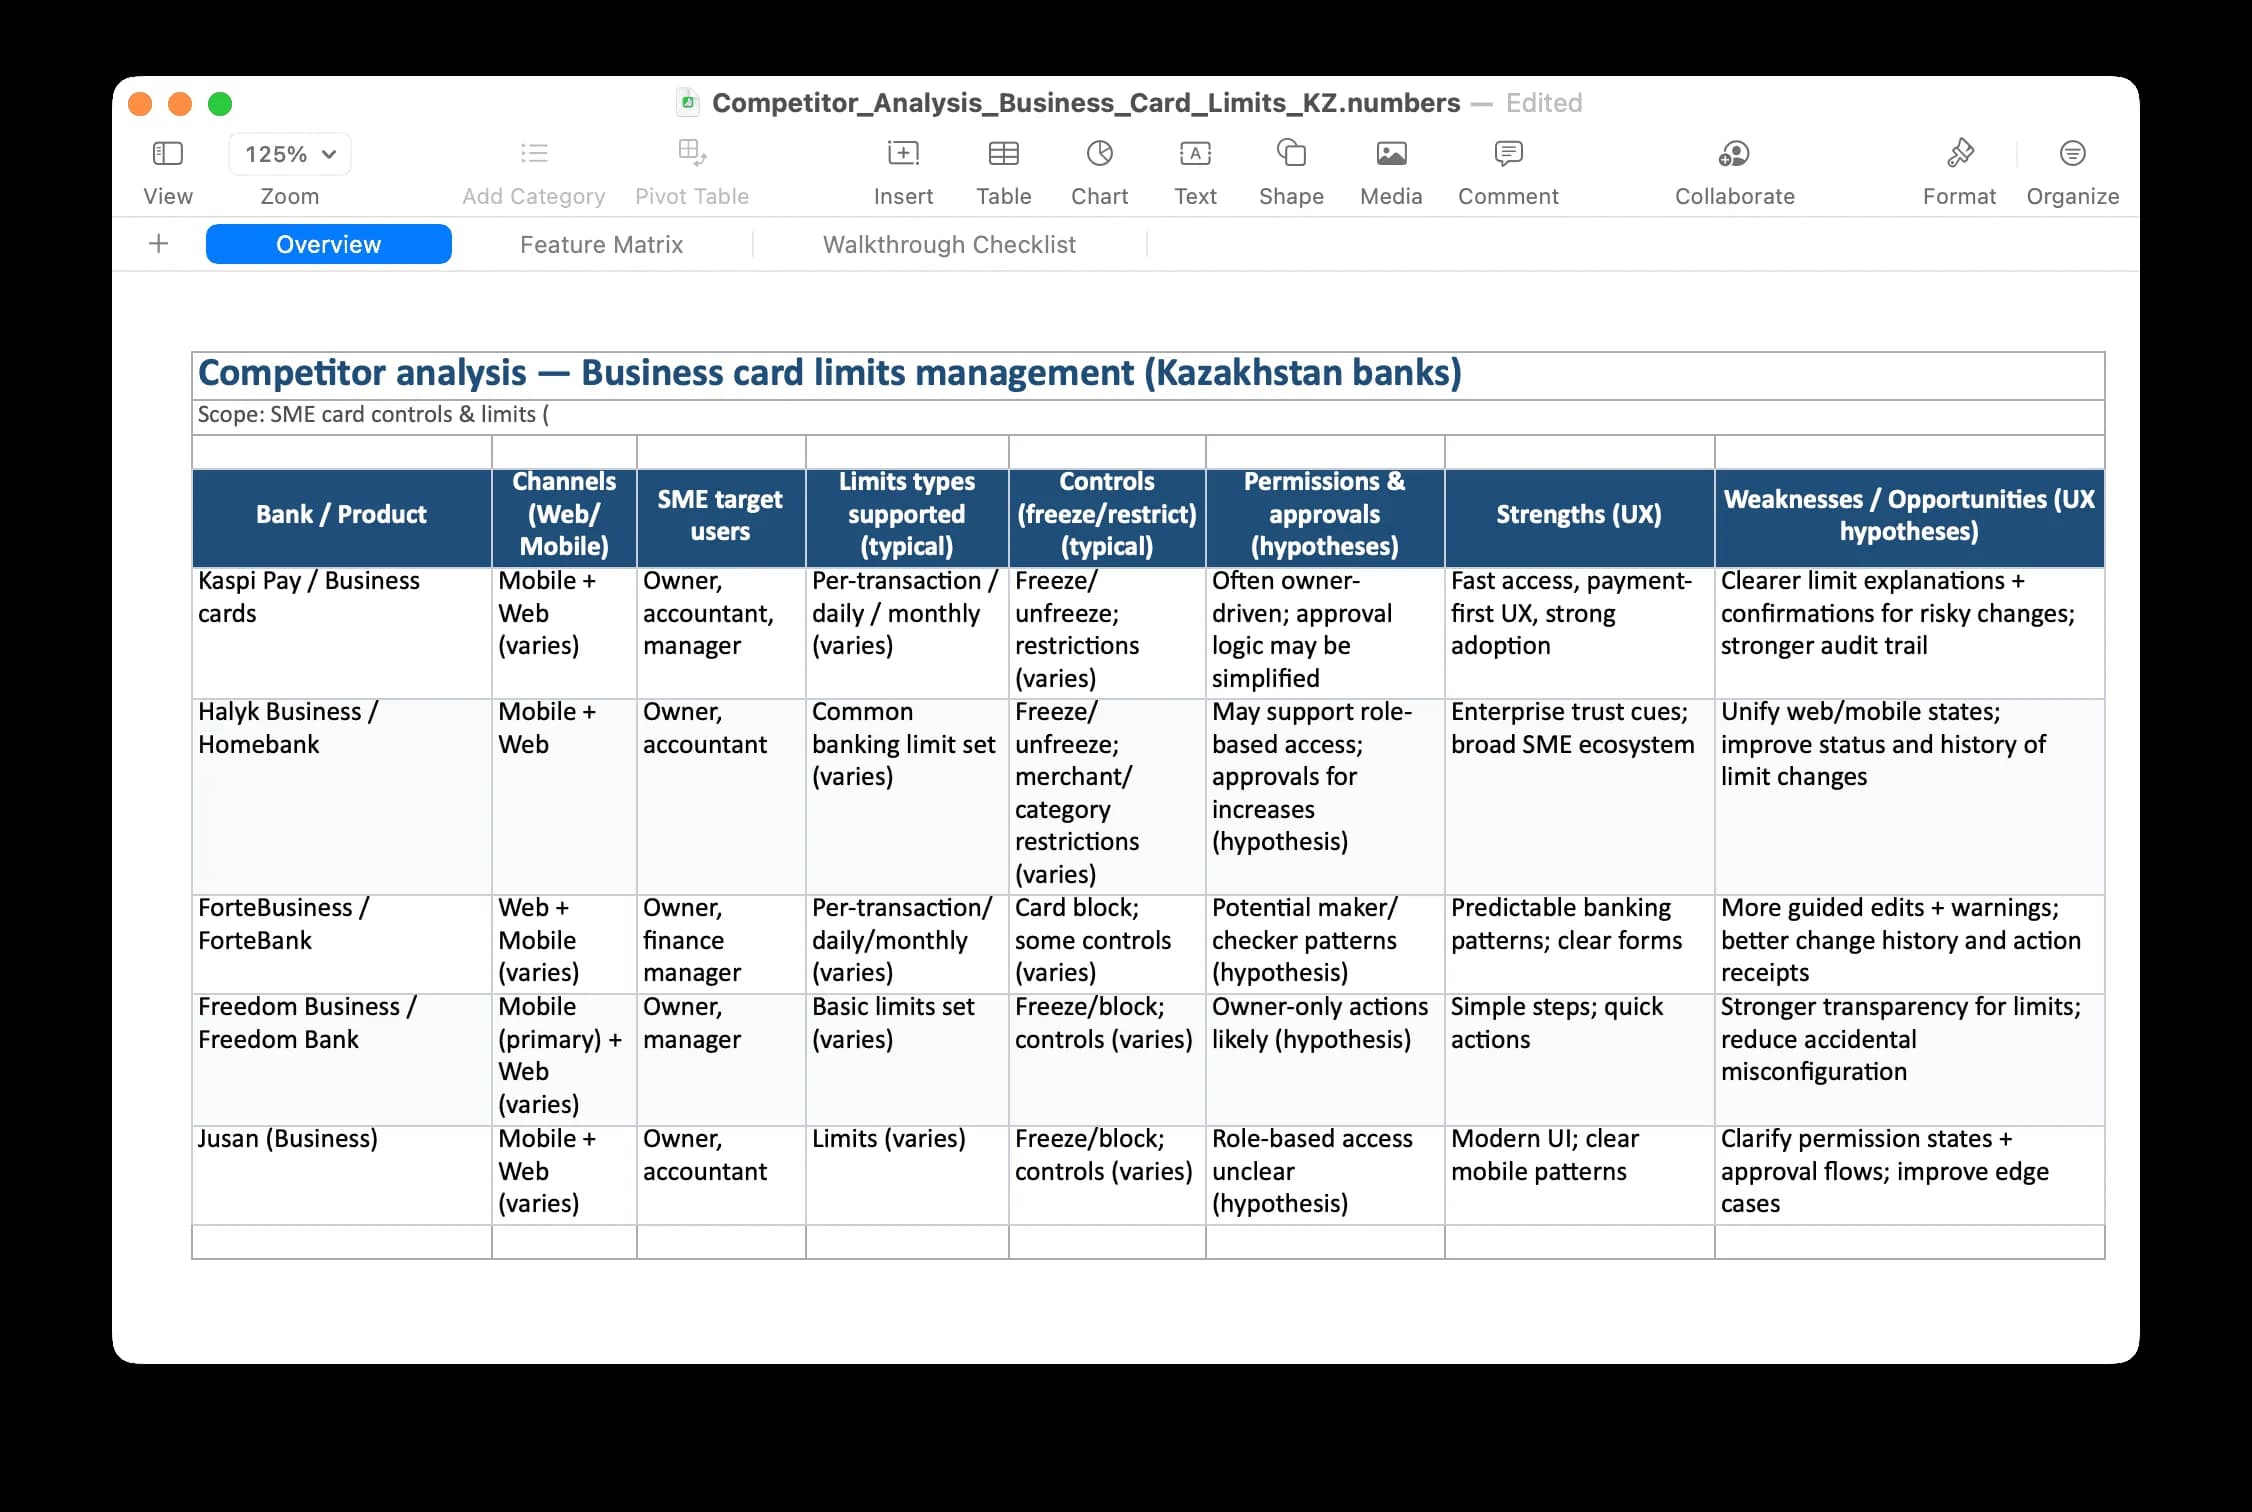
Task: Open Collaborate sharing options
Action: click(x=1733, y=170)
